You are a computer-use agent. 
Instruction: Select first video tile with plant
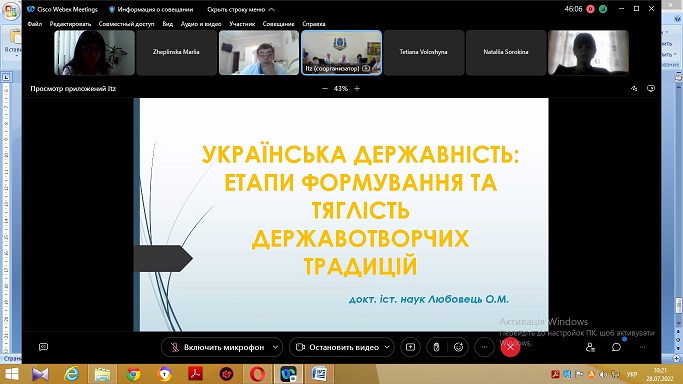point(94,52)
